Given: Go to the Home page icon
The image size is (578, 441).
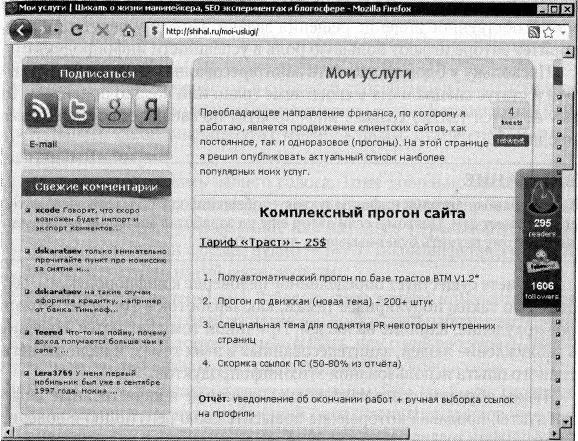Looking at the screenshot, I should 128,31.
